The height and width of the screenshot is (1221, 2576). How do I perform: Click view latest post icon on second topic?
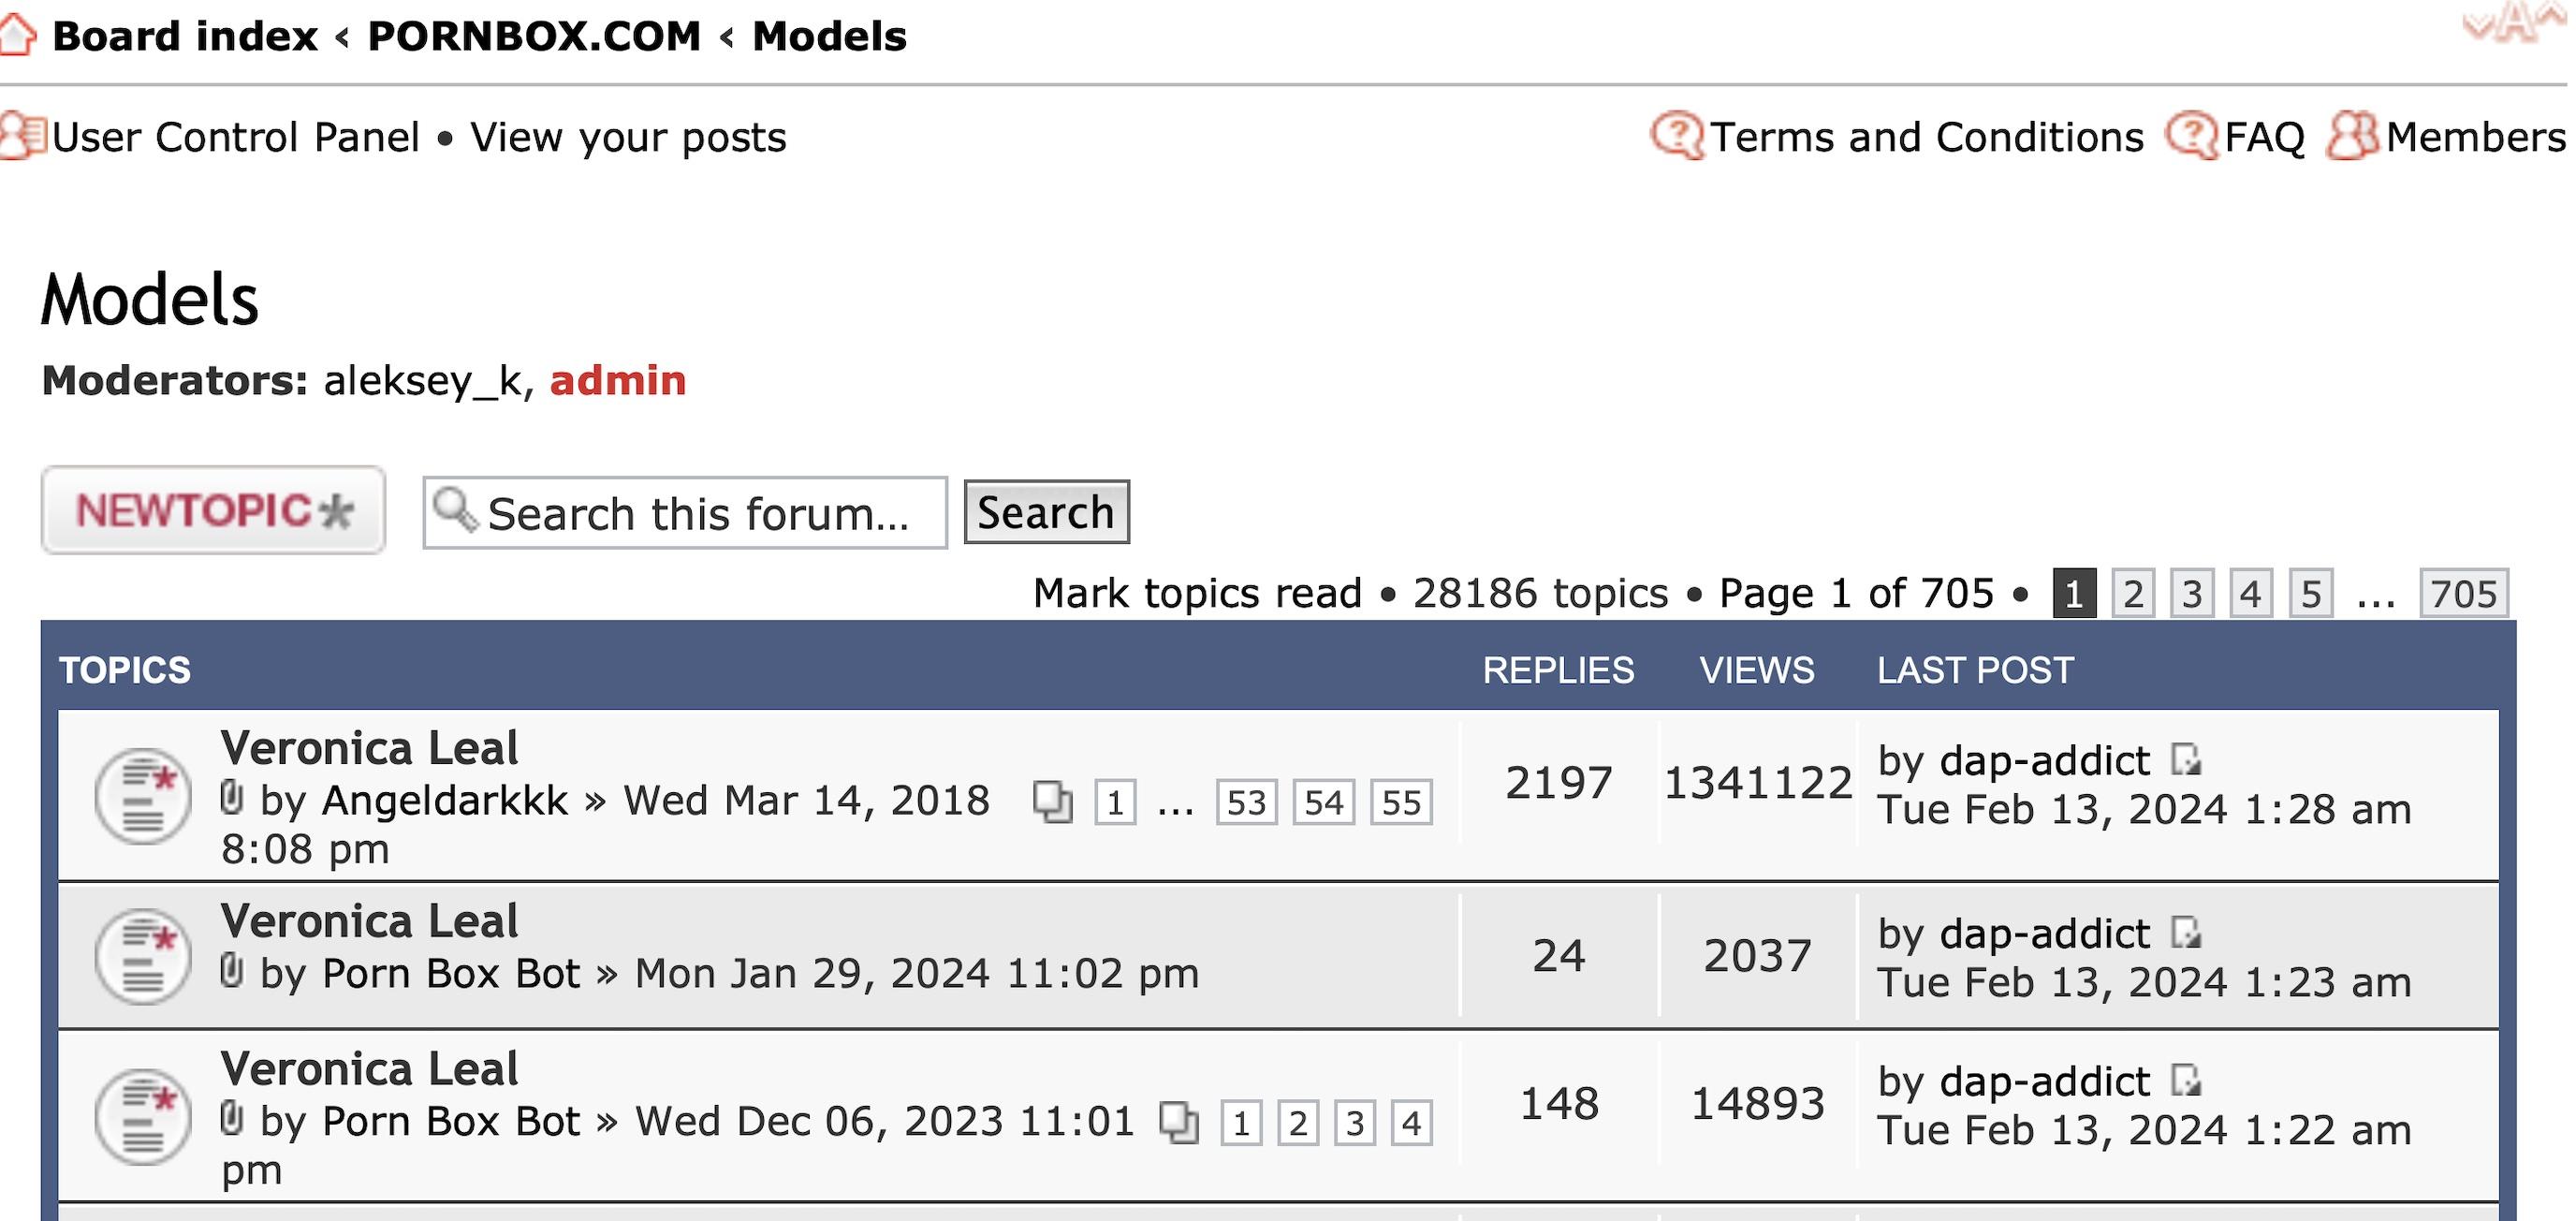(x=2187, y=933)
